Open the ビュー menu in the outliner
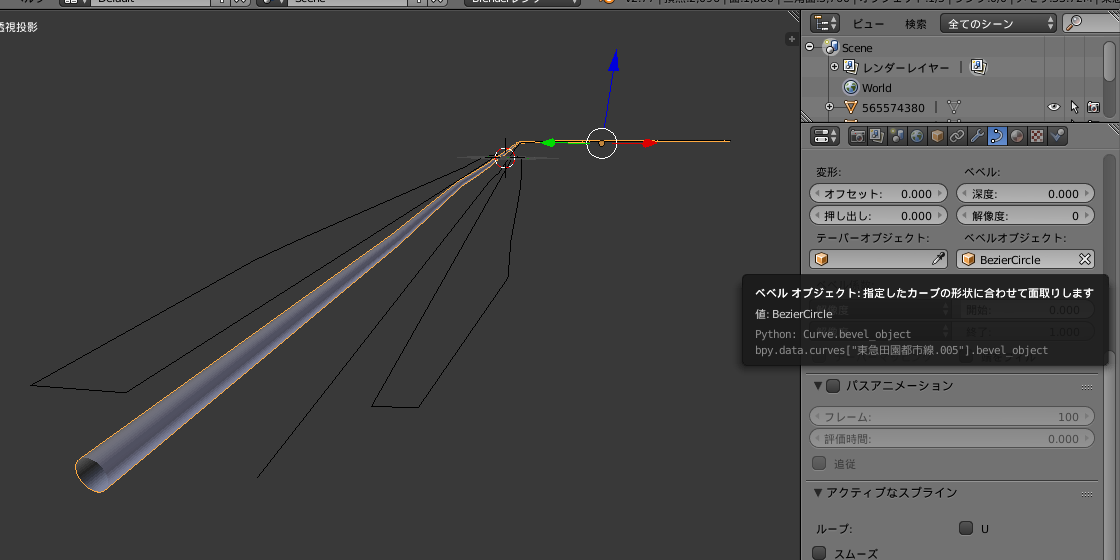 pos(869,24)
